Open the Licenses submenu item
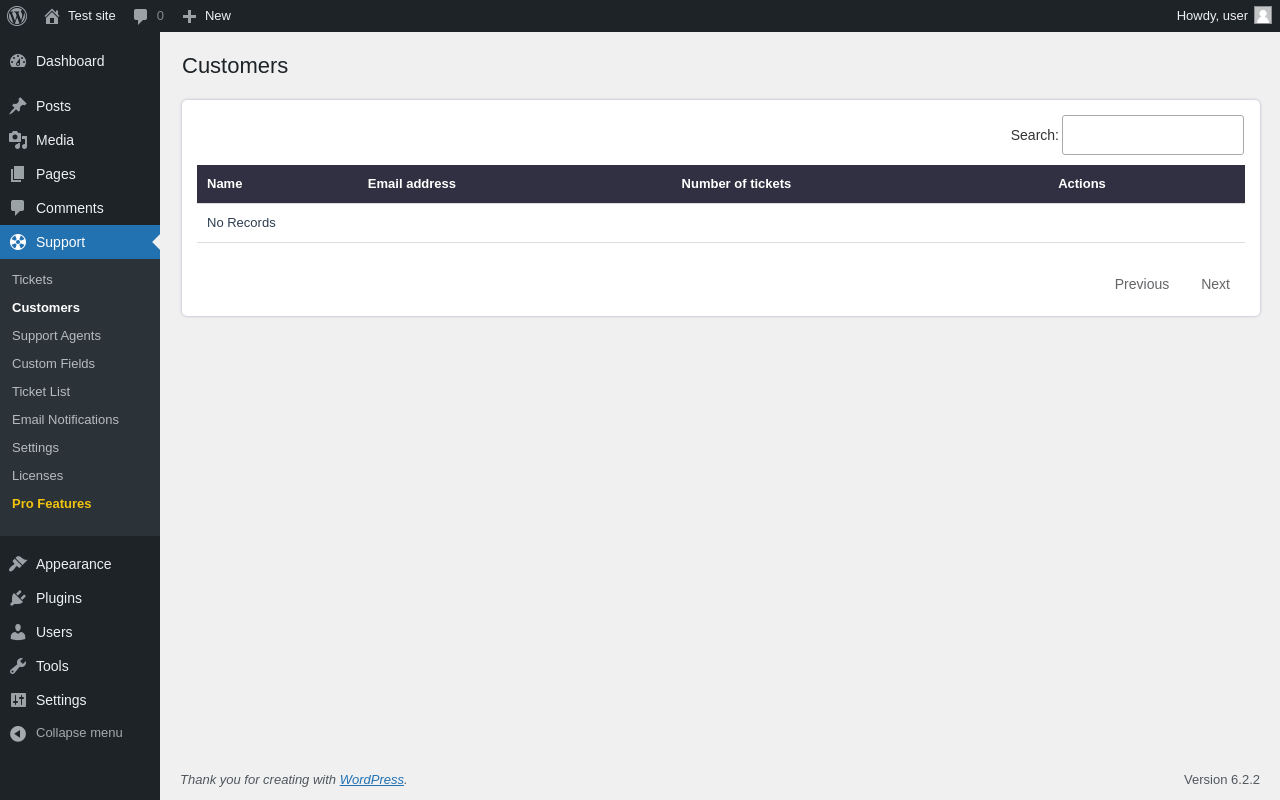Image resolution: width=1280 pixels, height=800 pixels. pos(37,476)
